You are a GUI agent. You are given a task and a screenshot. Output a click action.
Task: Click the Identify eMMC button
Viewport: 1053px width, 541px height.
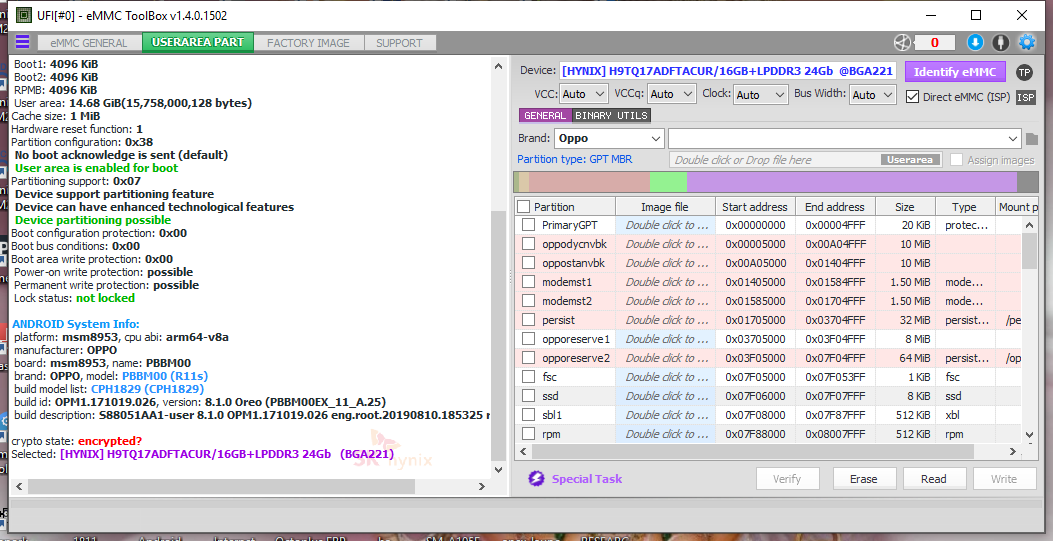point(954,72)
